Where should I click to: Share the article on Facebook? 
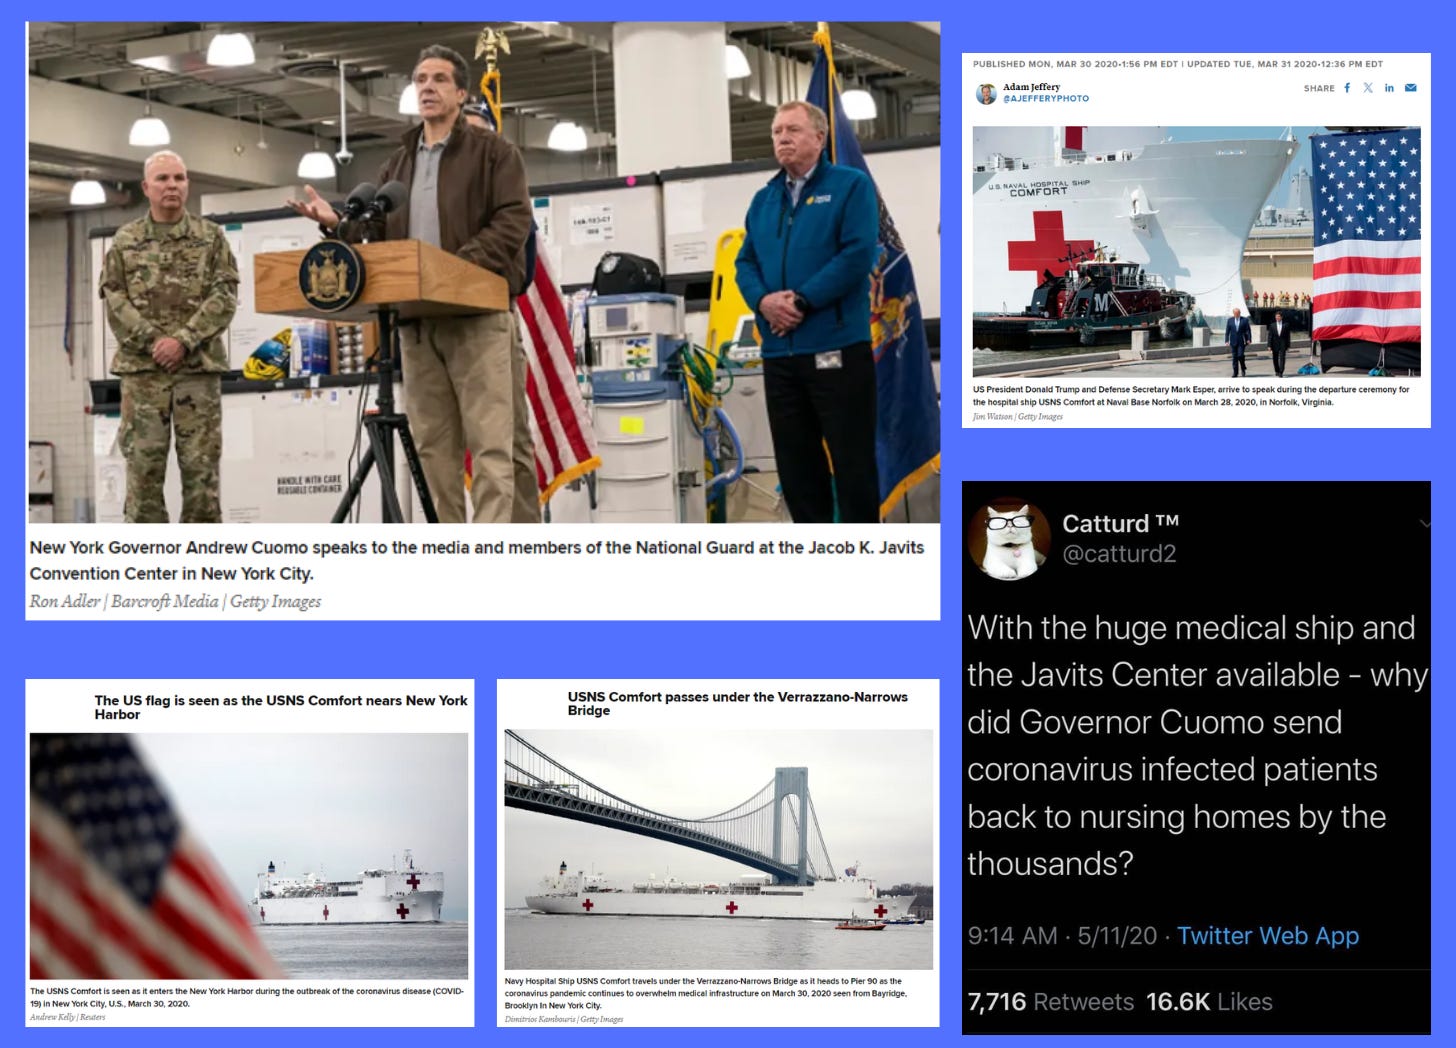[x=1347, y=88]
